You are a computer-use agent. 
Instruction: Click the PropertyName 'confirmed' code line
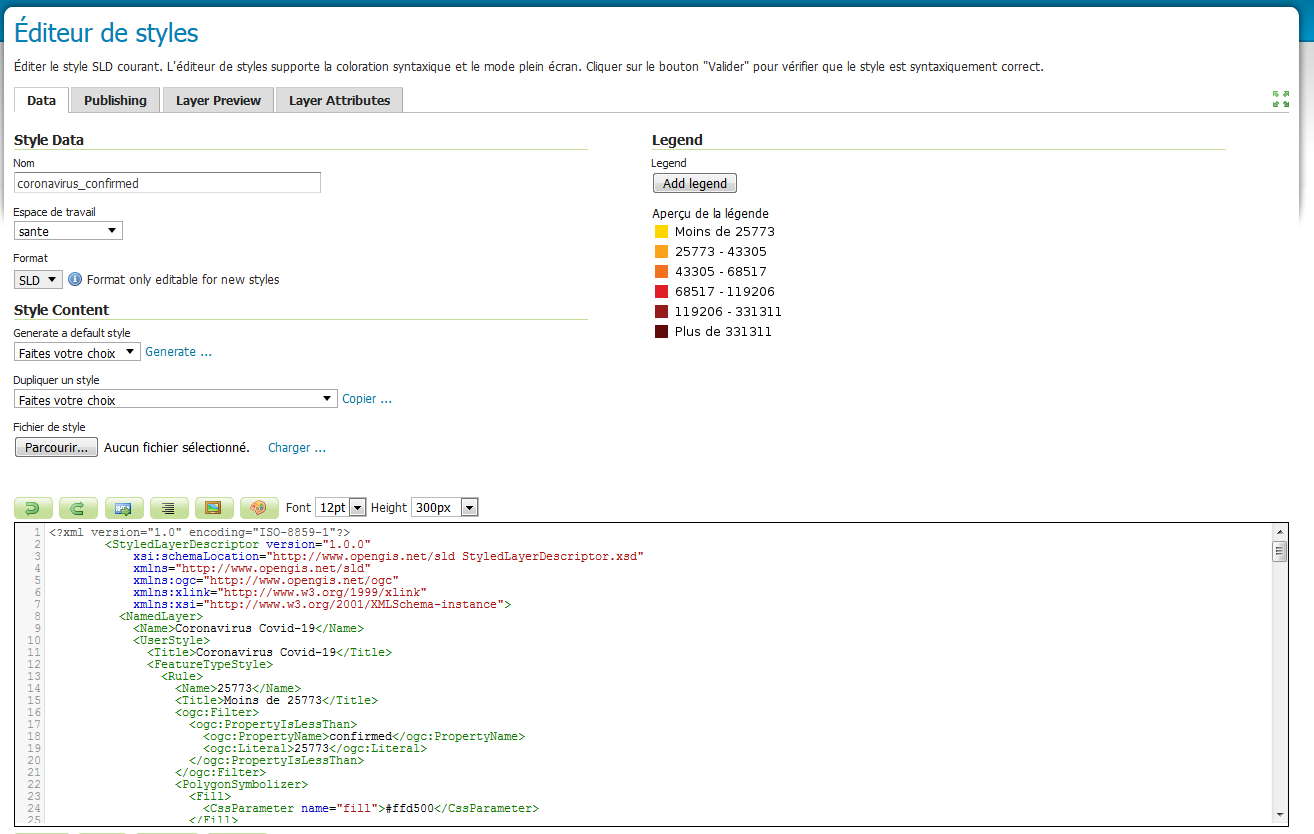pyautogui.click(x=364, y=736)
